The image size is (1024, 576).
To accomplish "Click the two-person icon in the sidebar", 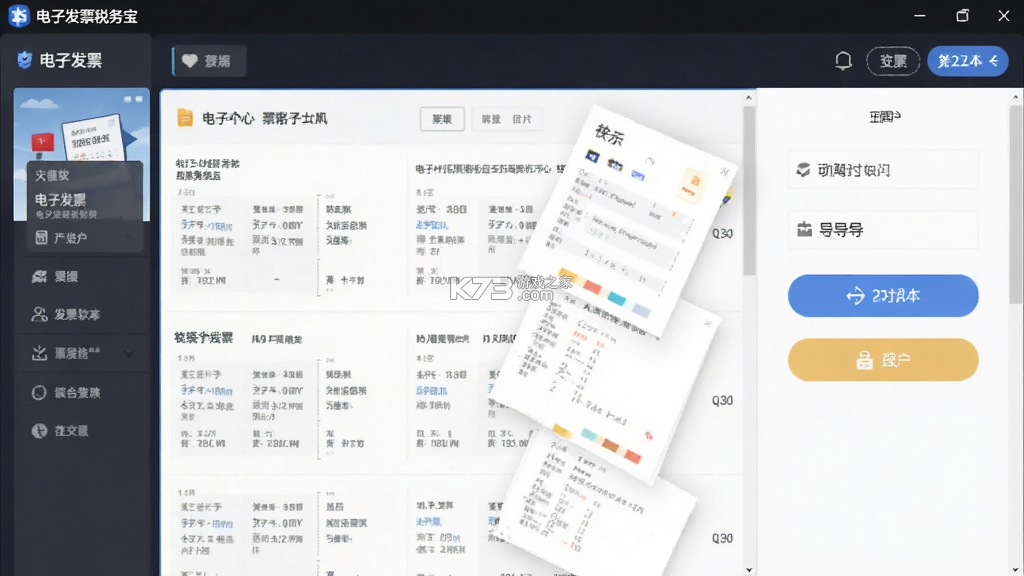I will coord(39,314).
